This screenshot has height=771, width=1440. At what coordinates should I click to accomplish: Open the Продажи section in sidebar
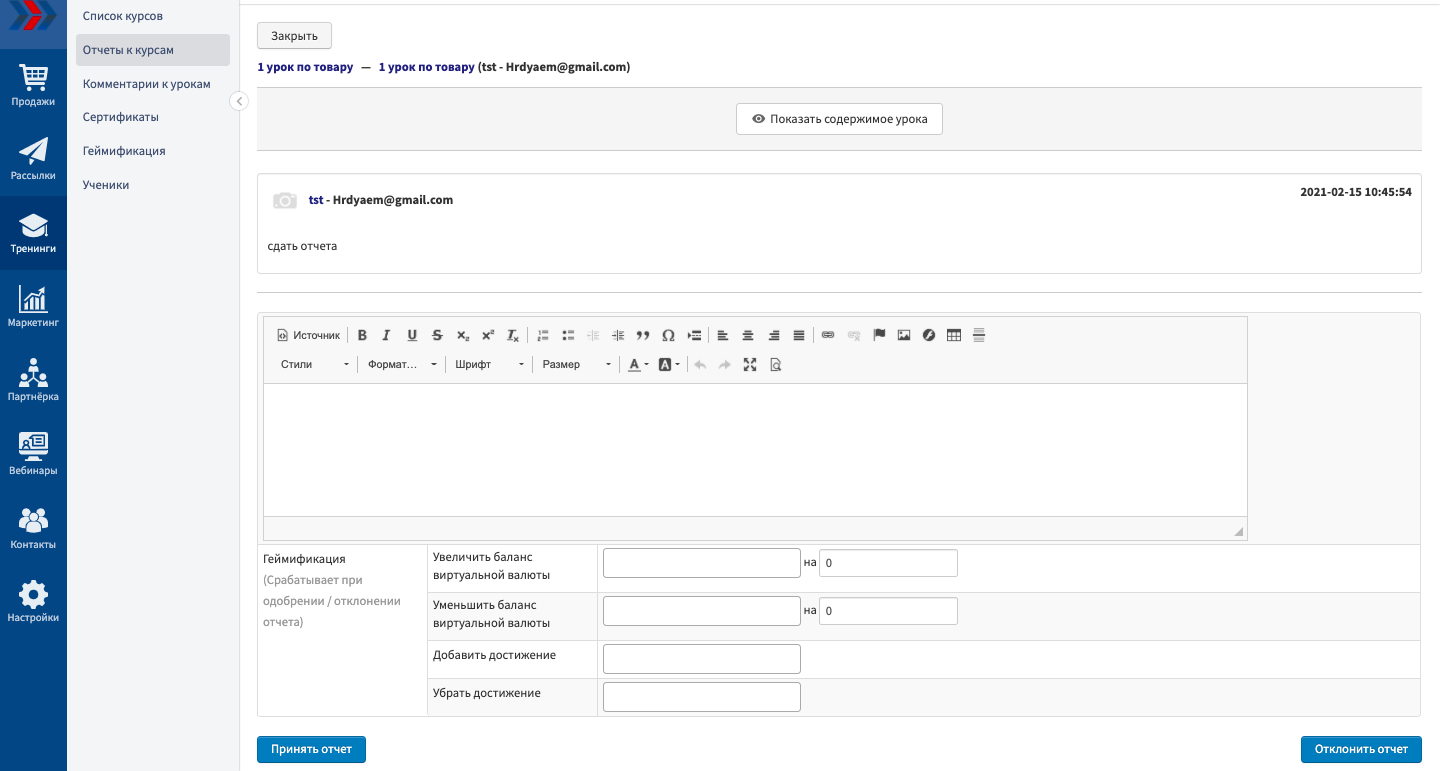[33, 85]
